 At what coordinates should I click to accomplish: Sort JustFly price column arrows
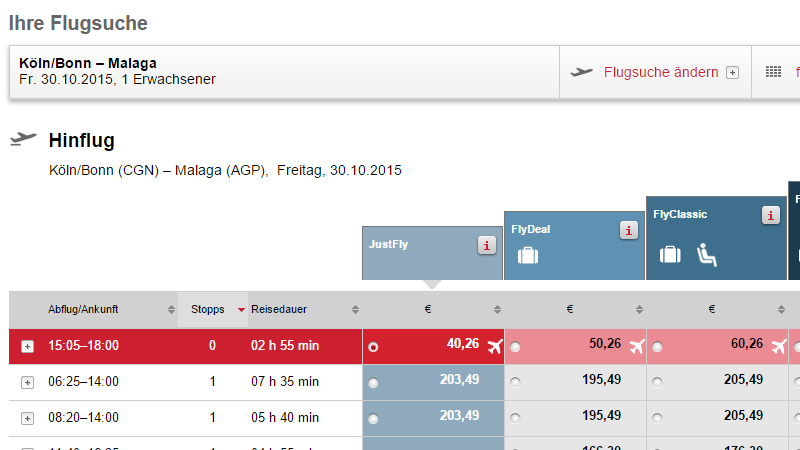click(x=497, y=310)
